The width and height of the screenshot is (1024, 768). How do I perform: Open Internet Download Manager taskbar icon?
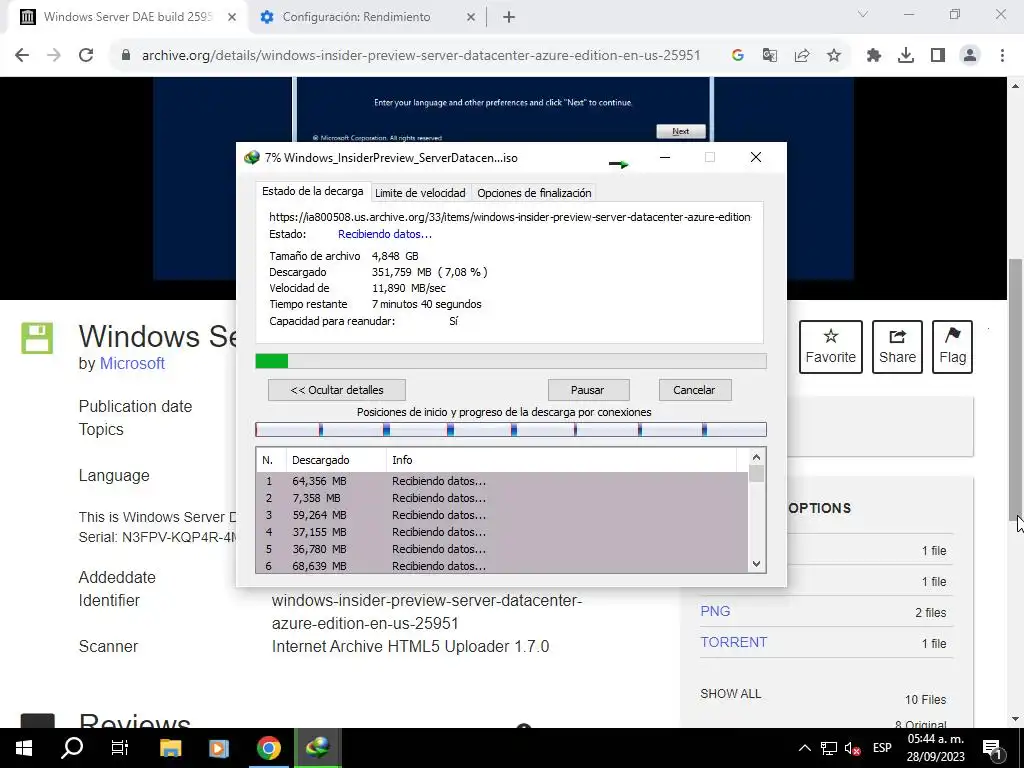tap(318, 748)
